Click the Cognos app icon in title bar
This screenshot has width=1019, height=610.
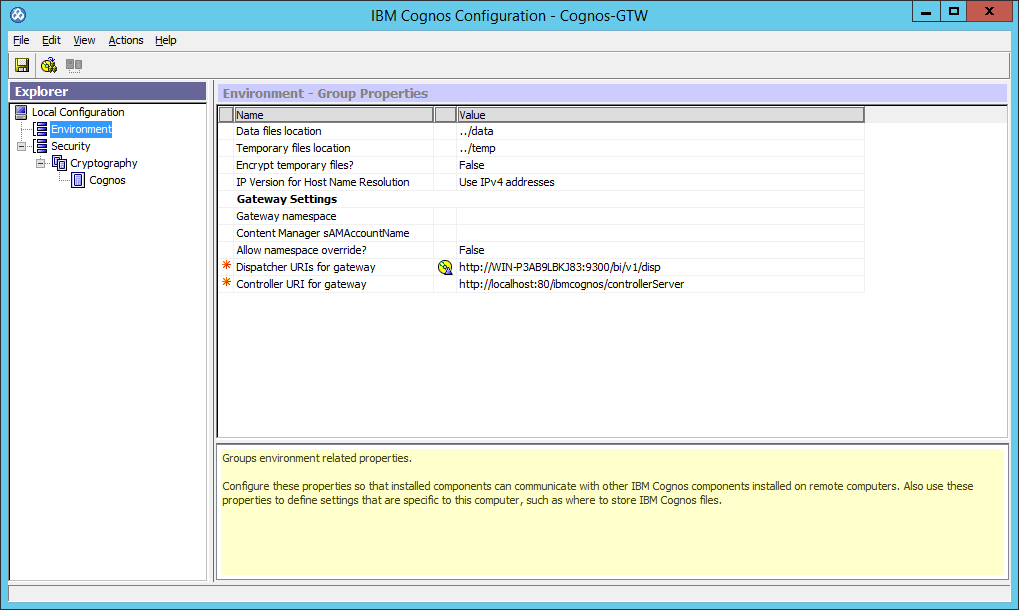(x=18, y=14)
